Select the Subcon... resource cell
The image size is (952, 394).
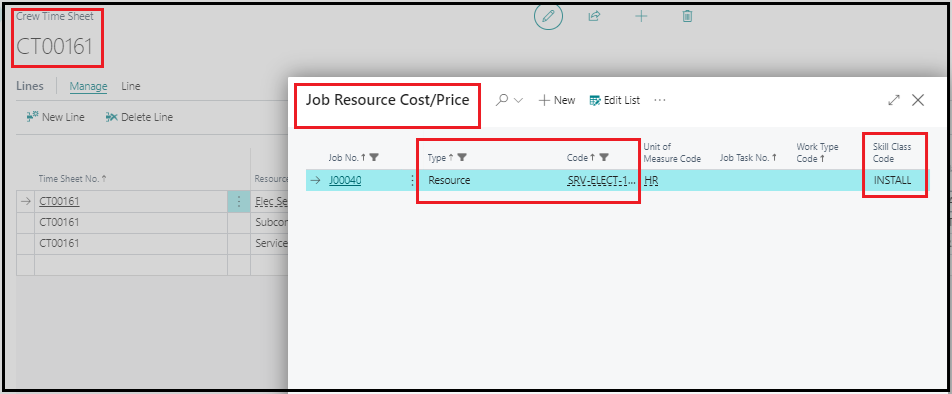(x=270, y=222)
